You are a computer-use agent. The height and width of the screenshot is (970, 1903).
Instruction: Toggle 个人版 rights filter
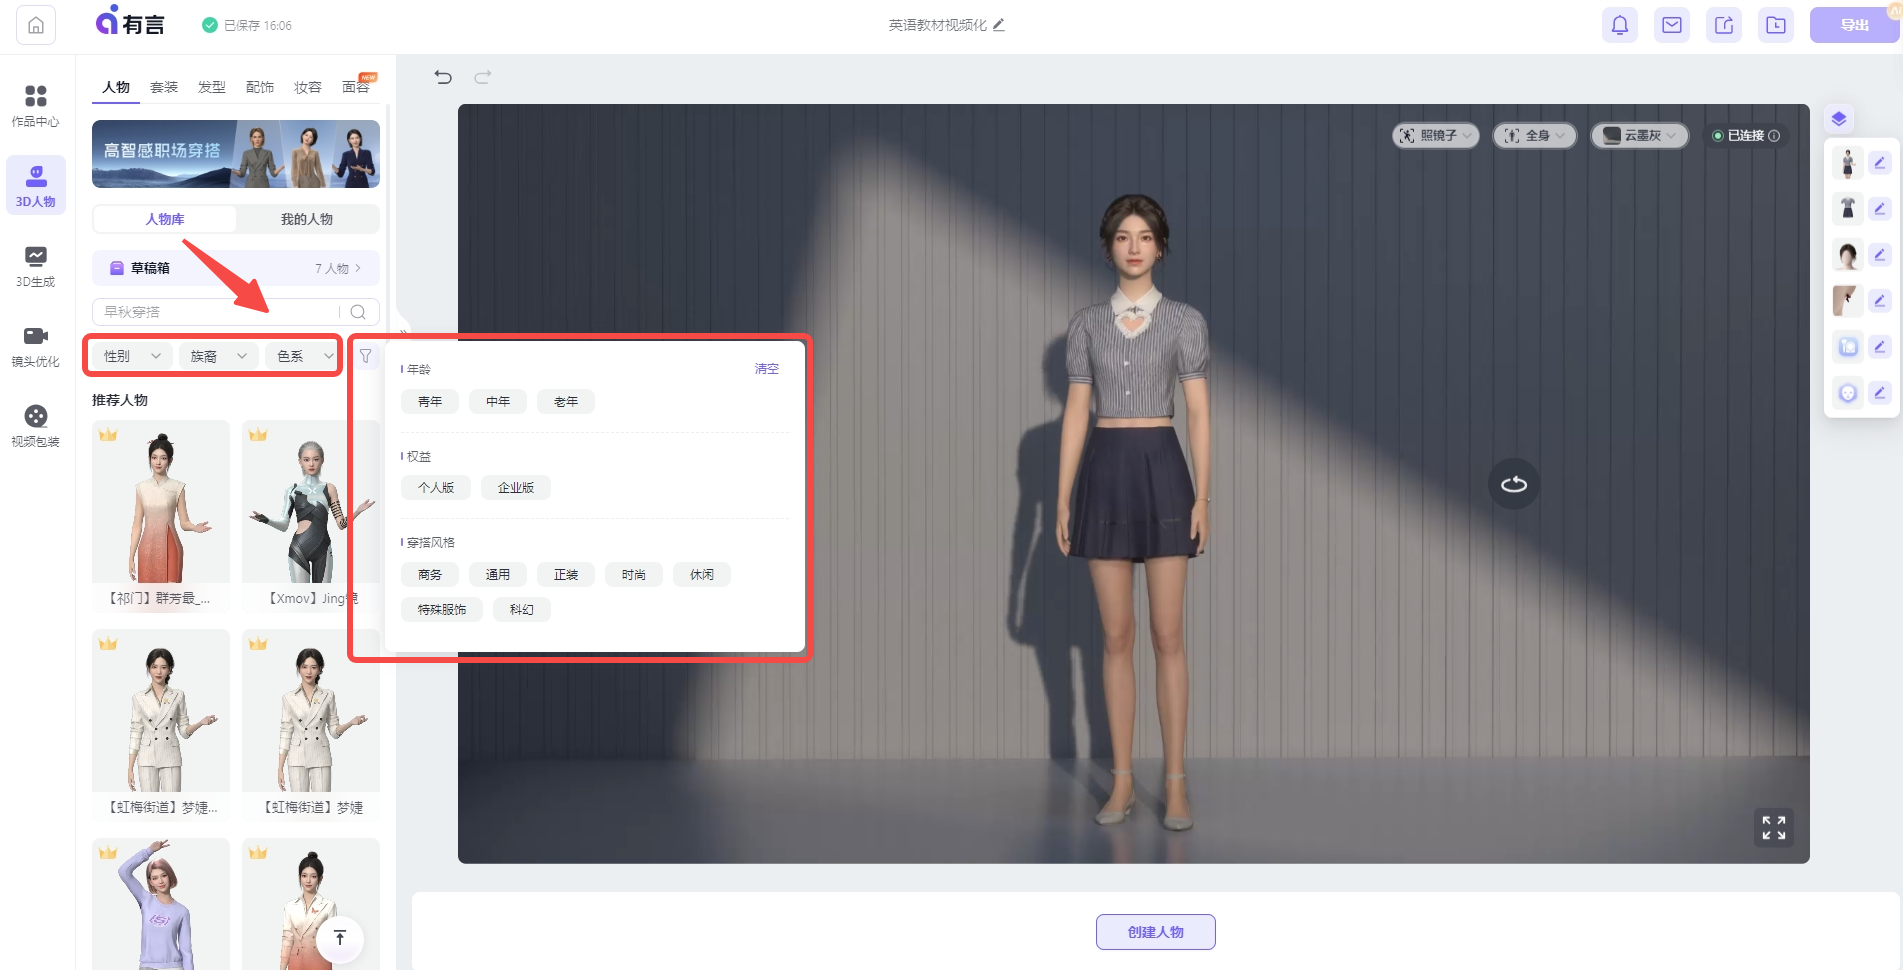436,488
